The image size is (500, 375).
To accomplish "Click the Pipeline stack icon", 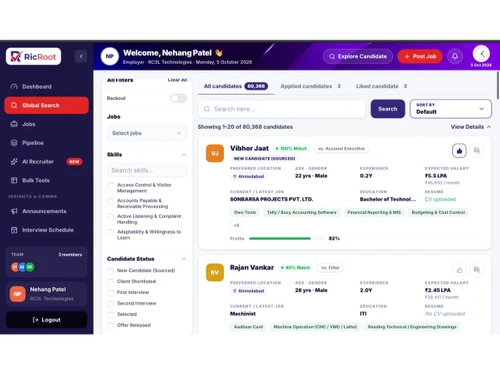I will [14, 143].
